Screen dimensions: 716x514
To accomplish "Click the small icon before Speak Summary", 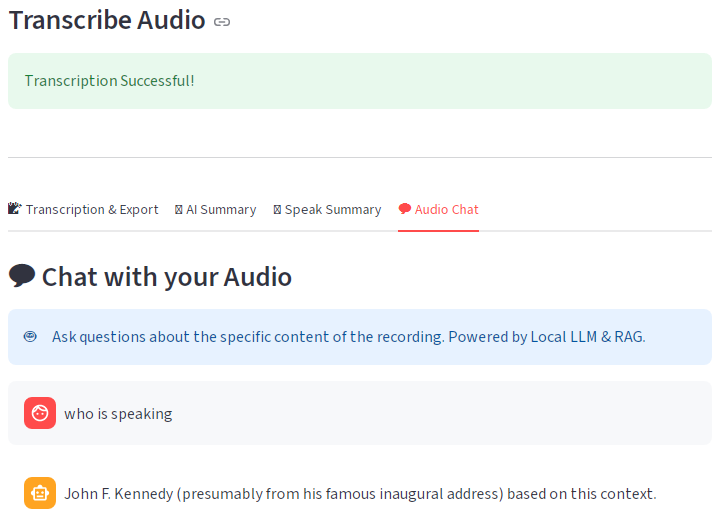I will (x=277, y=210).
